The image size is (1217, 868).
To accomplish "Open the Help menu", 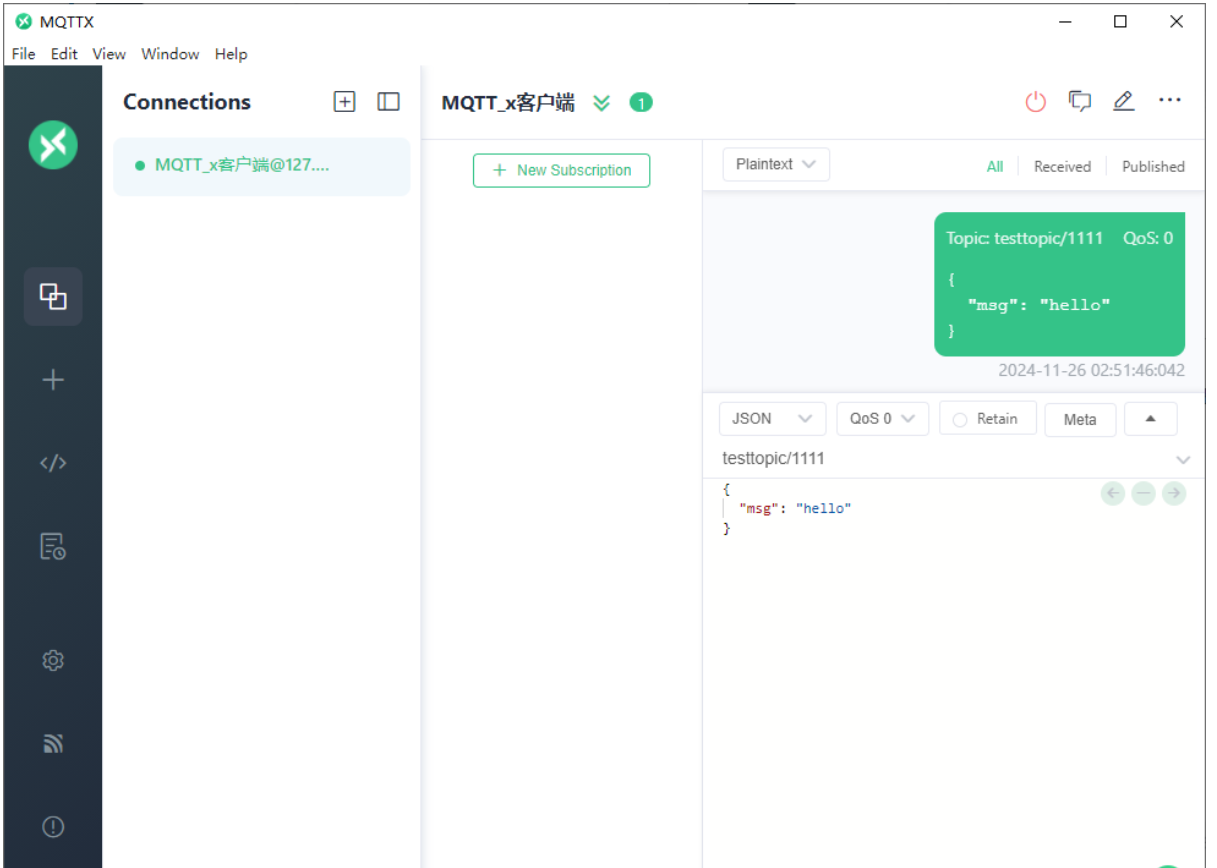I will click(231, 54).
